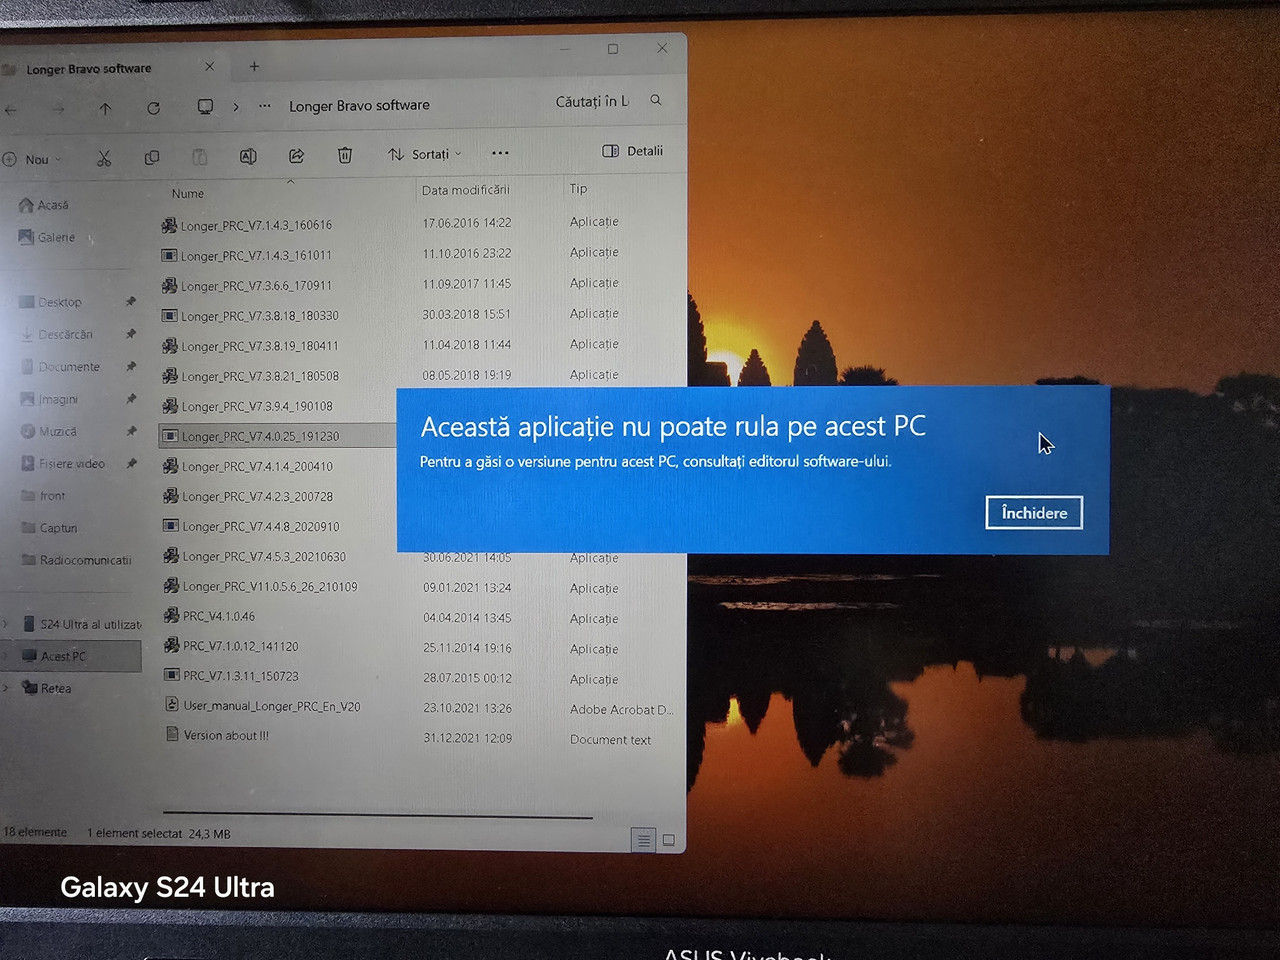Open the Nou dropdown

[x=31, y=159]
